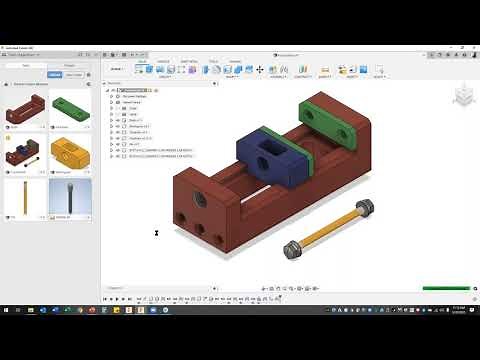Image resolution: width=480 pixels, height=360 pixels.
Task: Click the Orbit navigation icon in bottom bar
Action: coord(264,288)
